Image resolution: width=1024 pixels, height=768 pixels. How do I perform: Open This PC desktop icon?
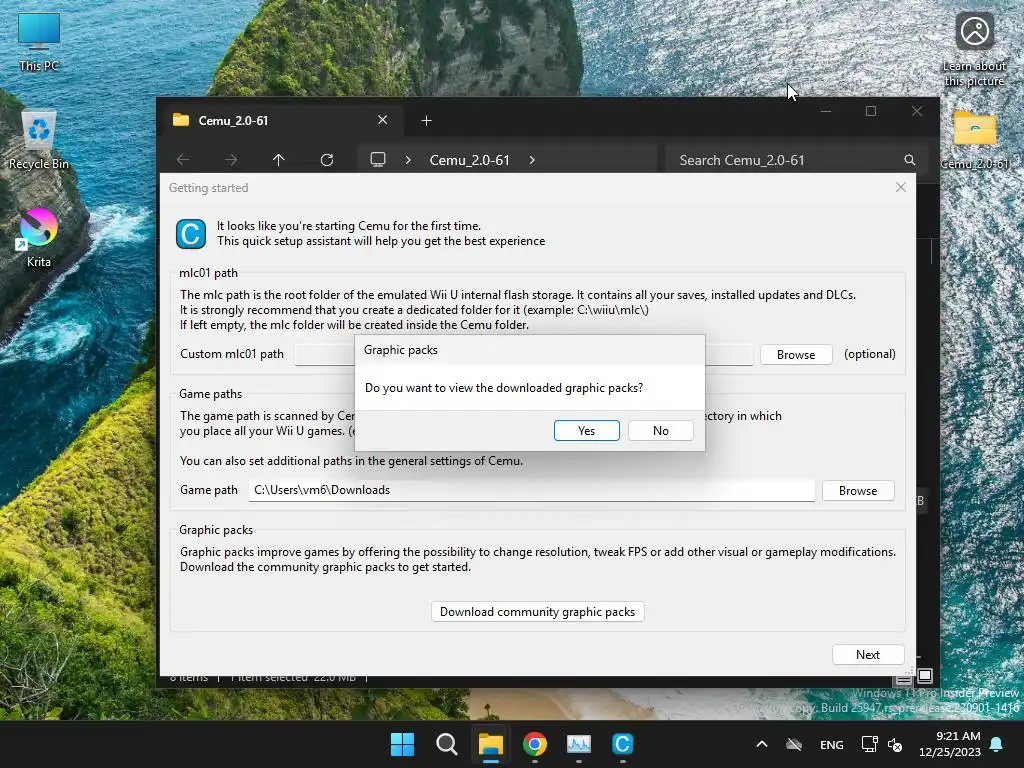pos(39,42)
